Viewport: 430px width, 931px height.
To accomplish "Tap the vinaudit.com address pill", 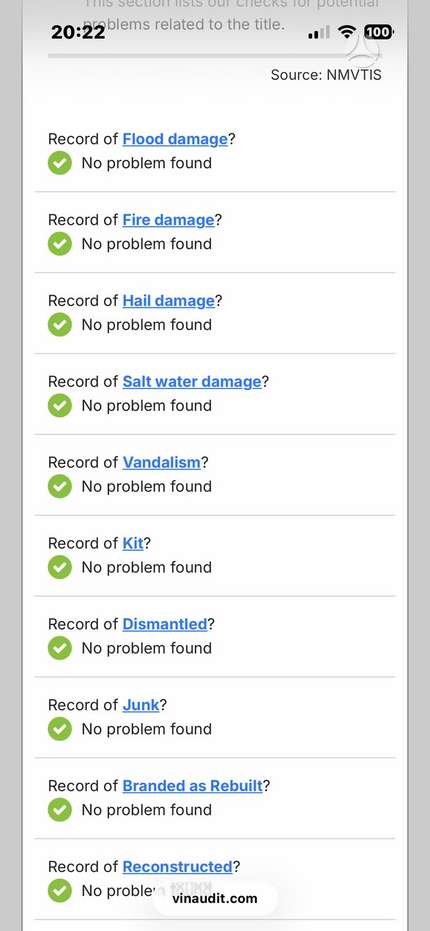I will [x=215, y=898].
